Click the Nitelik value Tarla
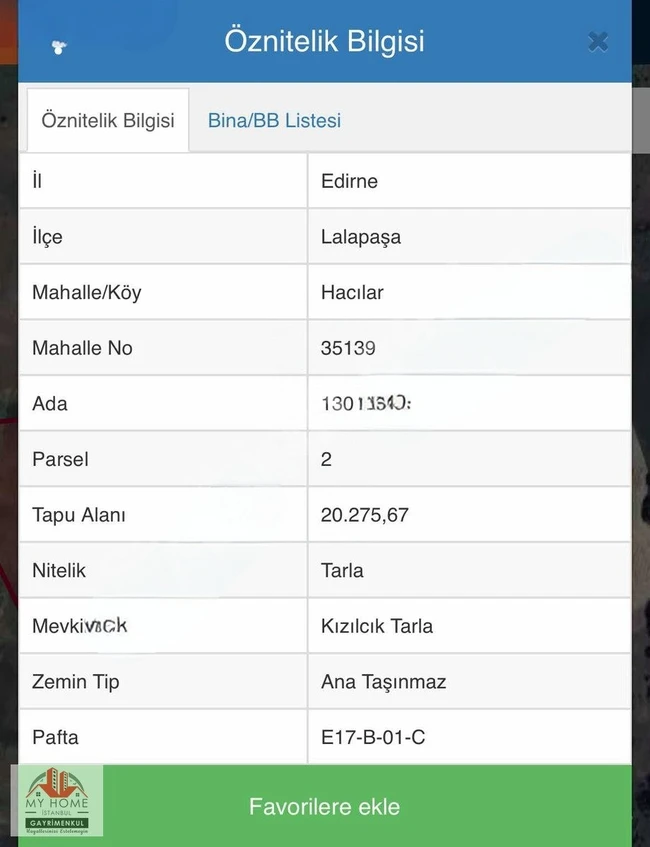Viewport: 650px width, 847px height. [342, 570]
